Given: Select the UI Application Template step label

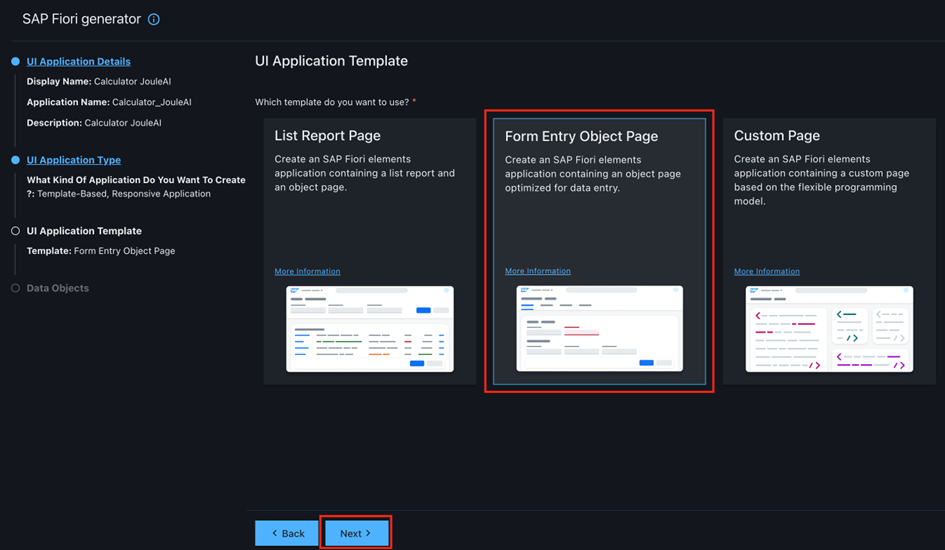Looking at the screenshot, I should tap(84, 231).
